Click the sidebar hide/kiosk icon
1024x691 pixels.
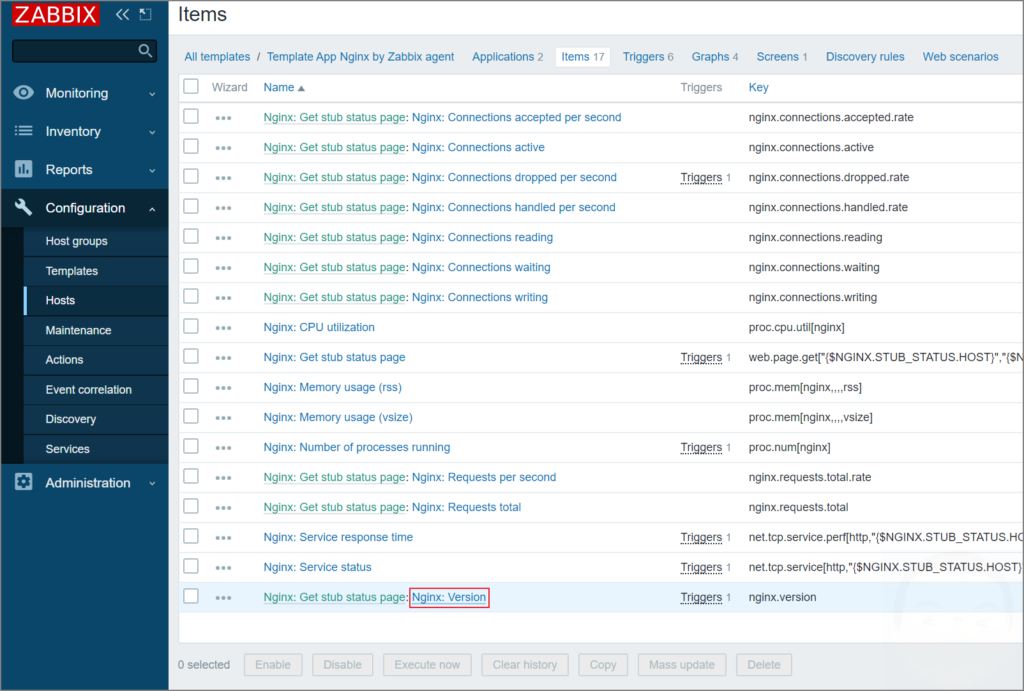[146, 14]
